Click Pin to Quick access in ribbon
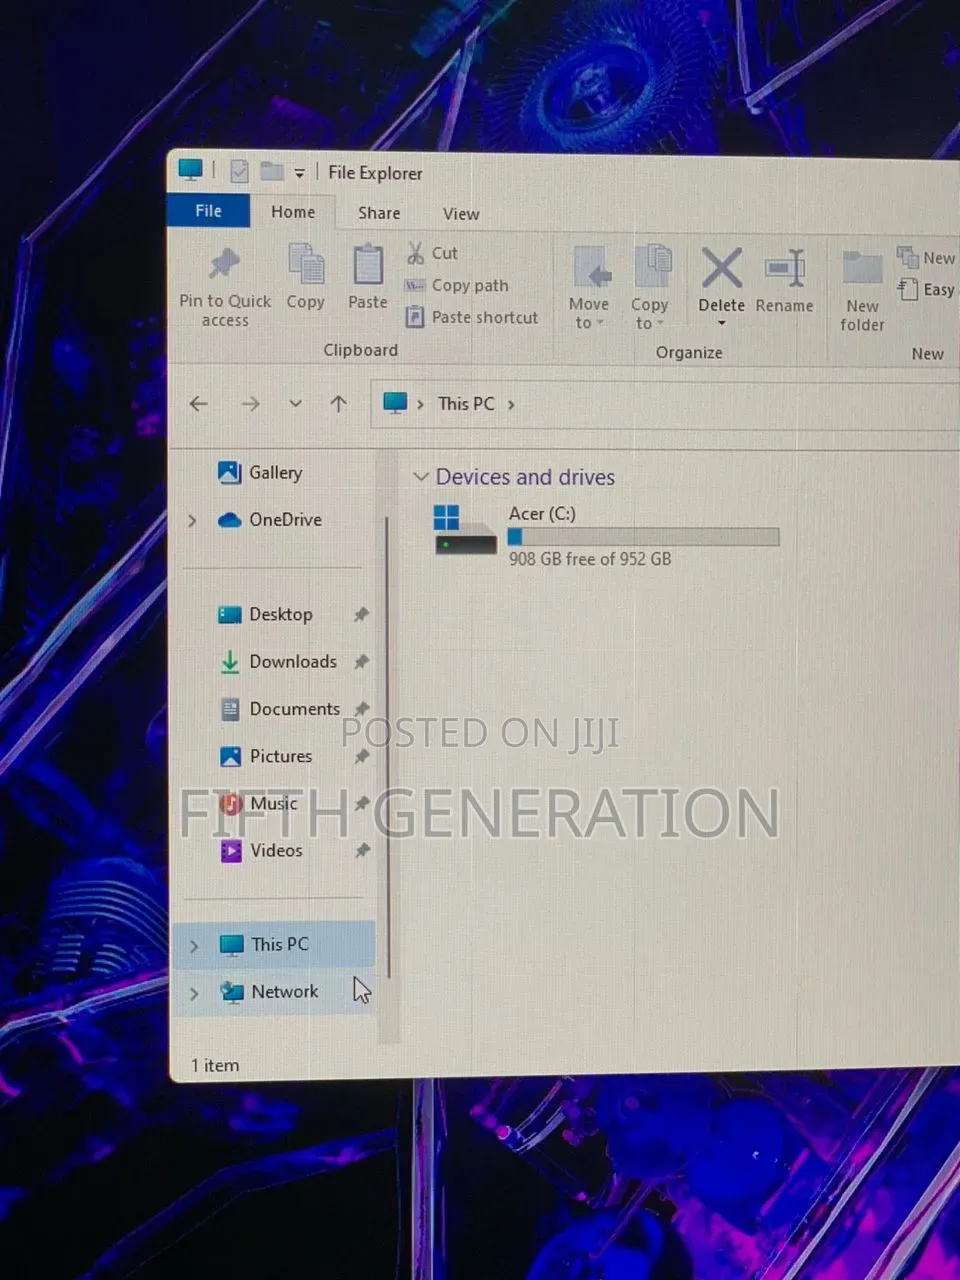This screenshot has width=960, height=1280. 225,288
